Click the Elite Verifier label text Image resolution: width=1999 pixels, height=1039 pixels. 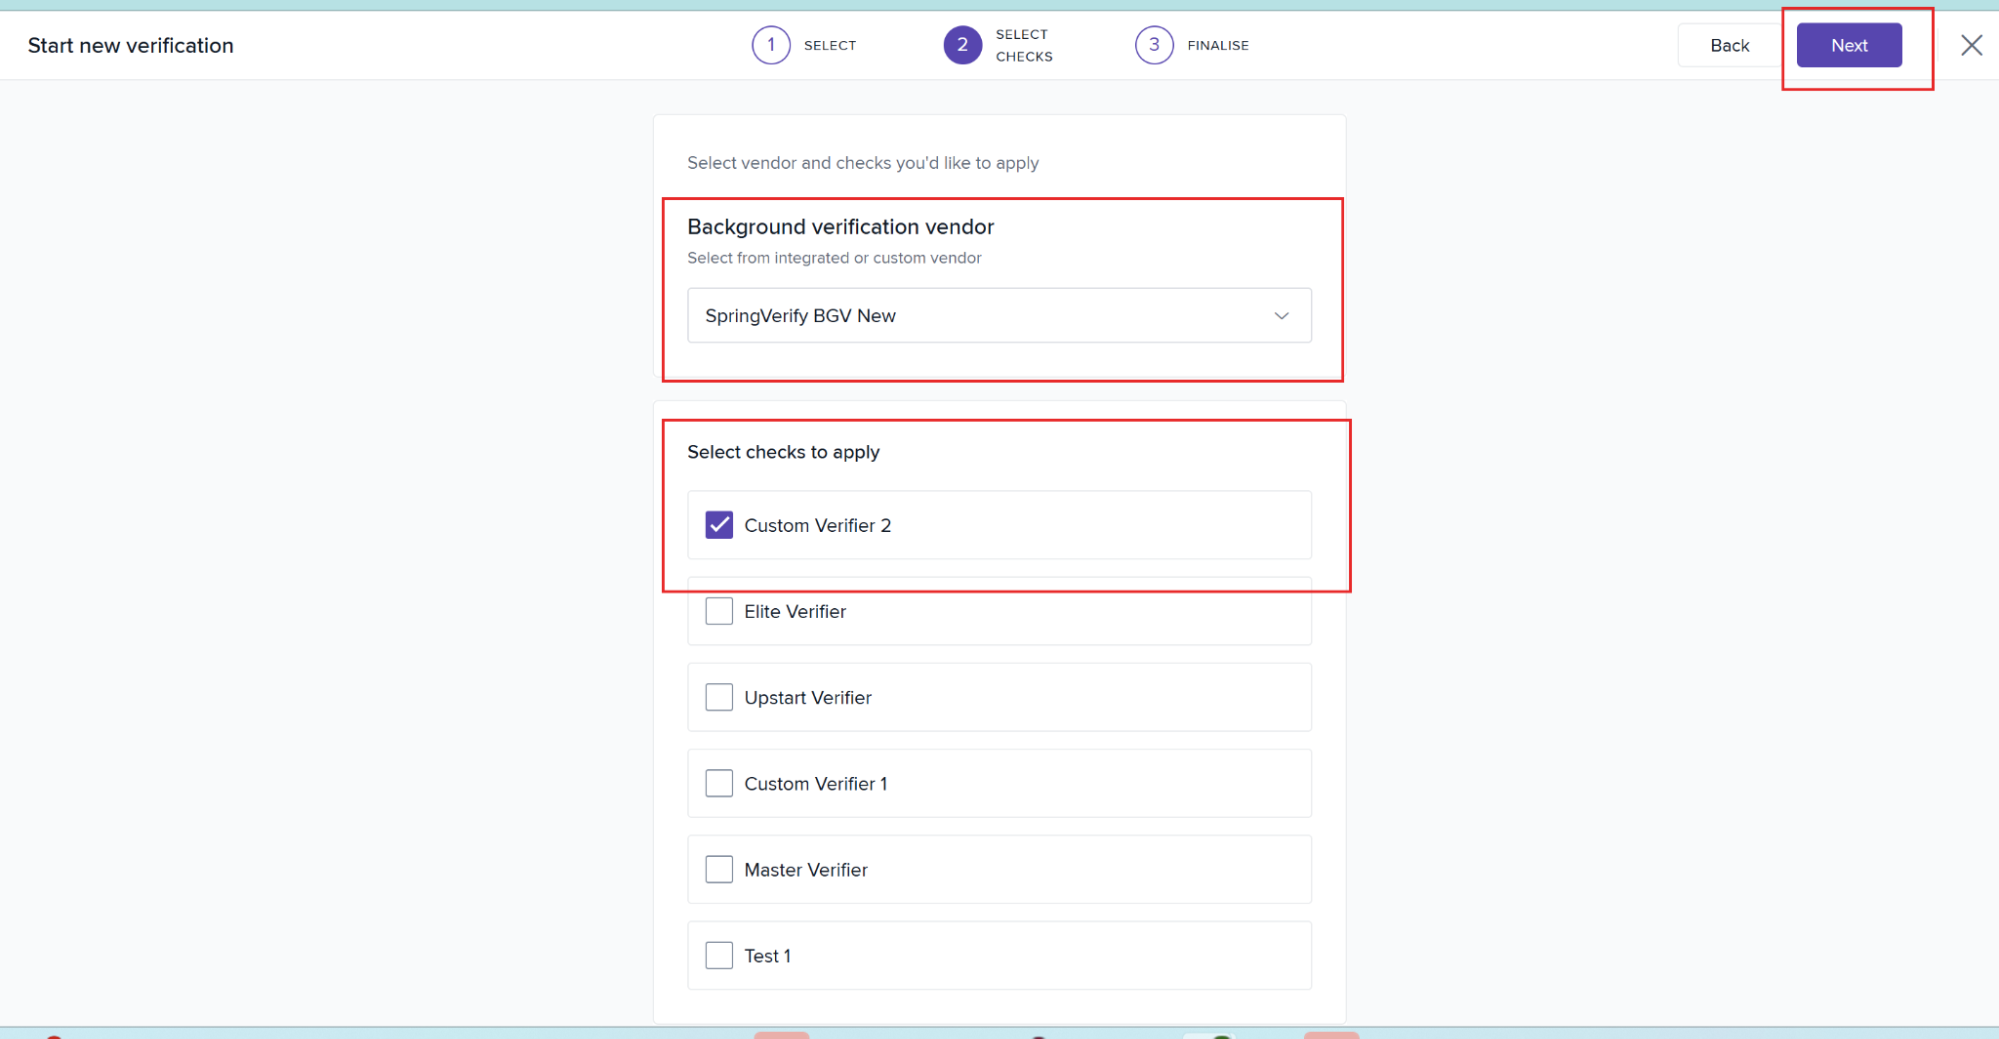[794, 611]
